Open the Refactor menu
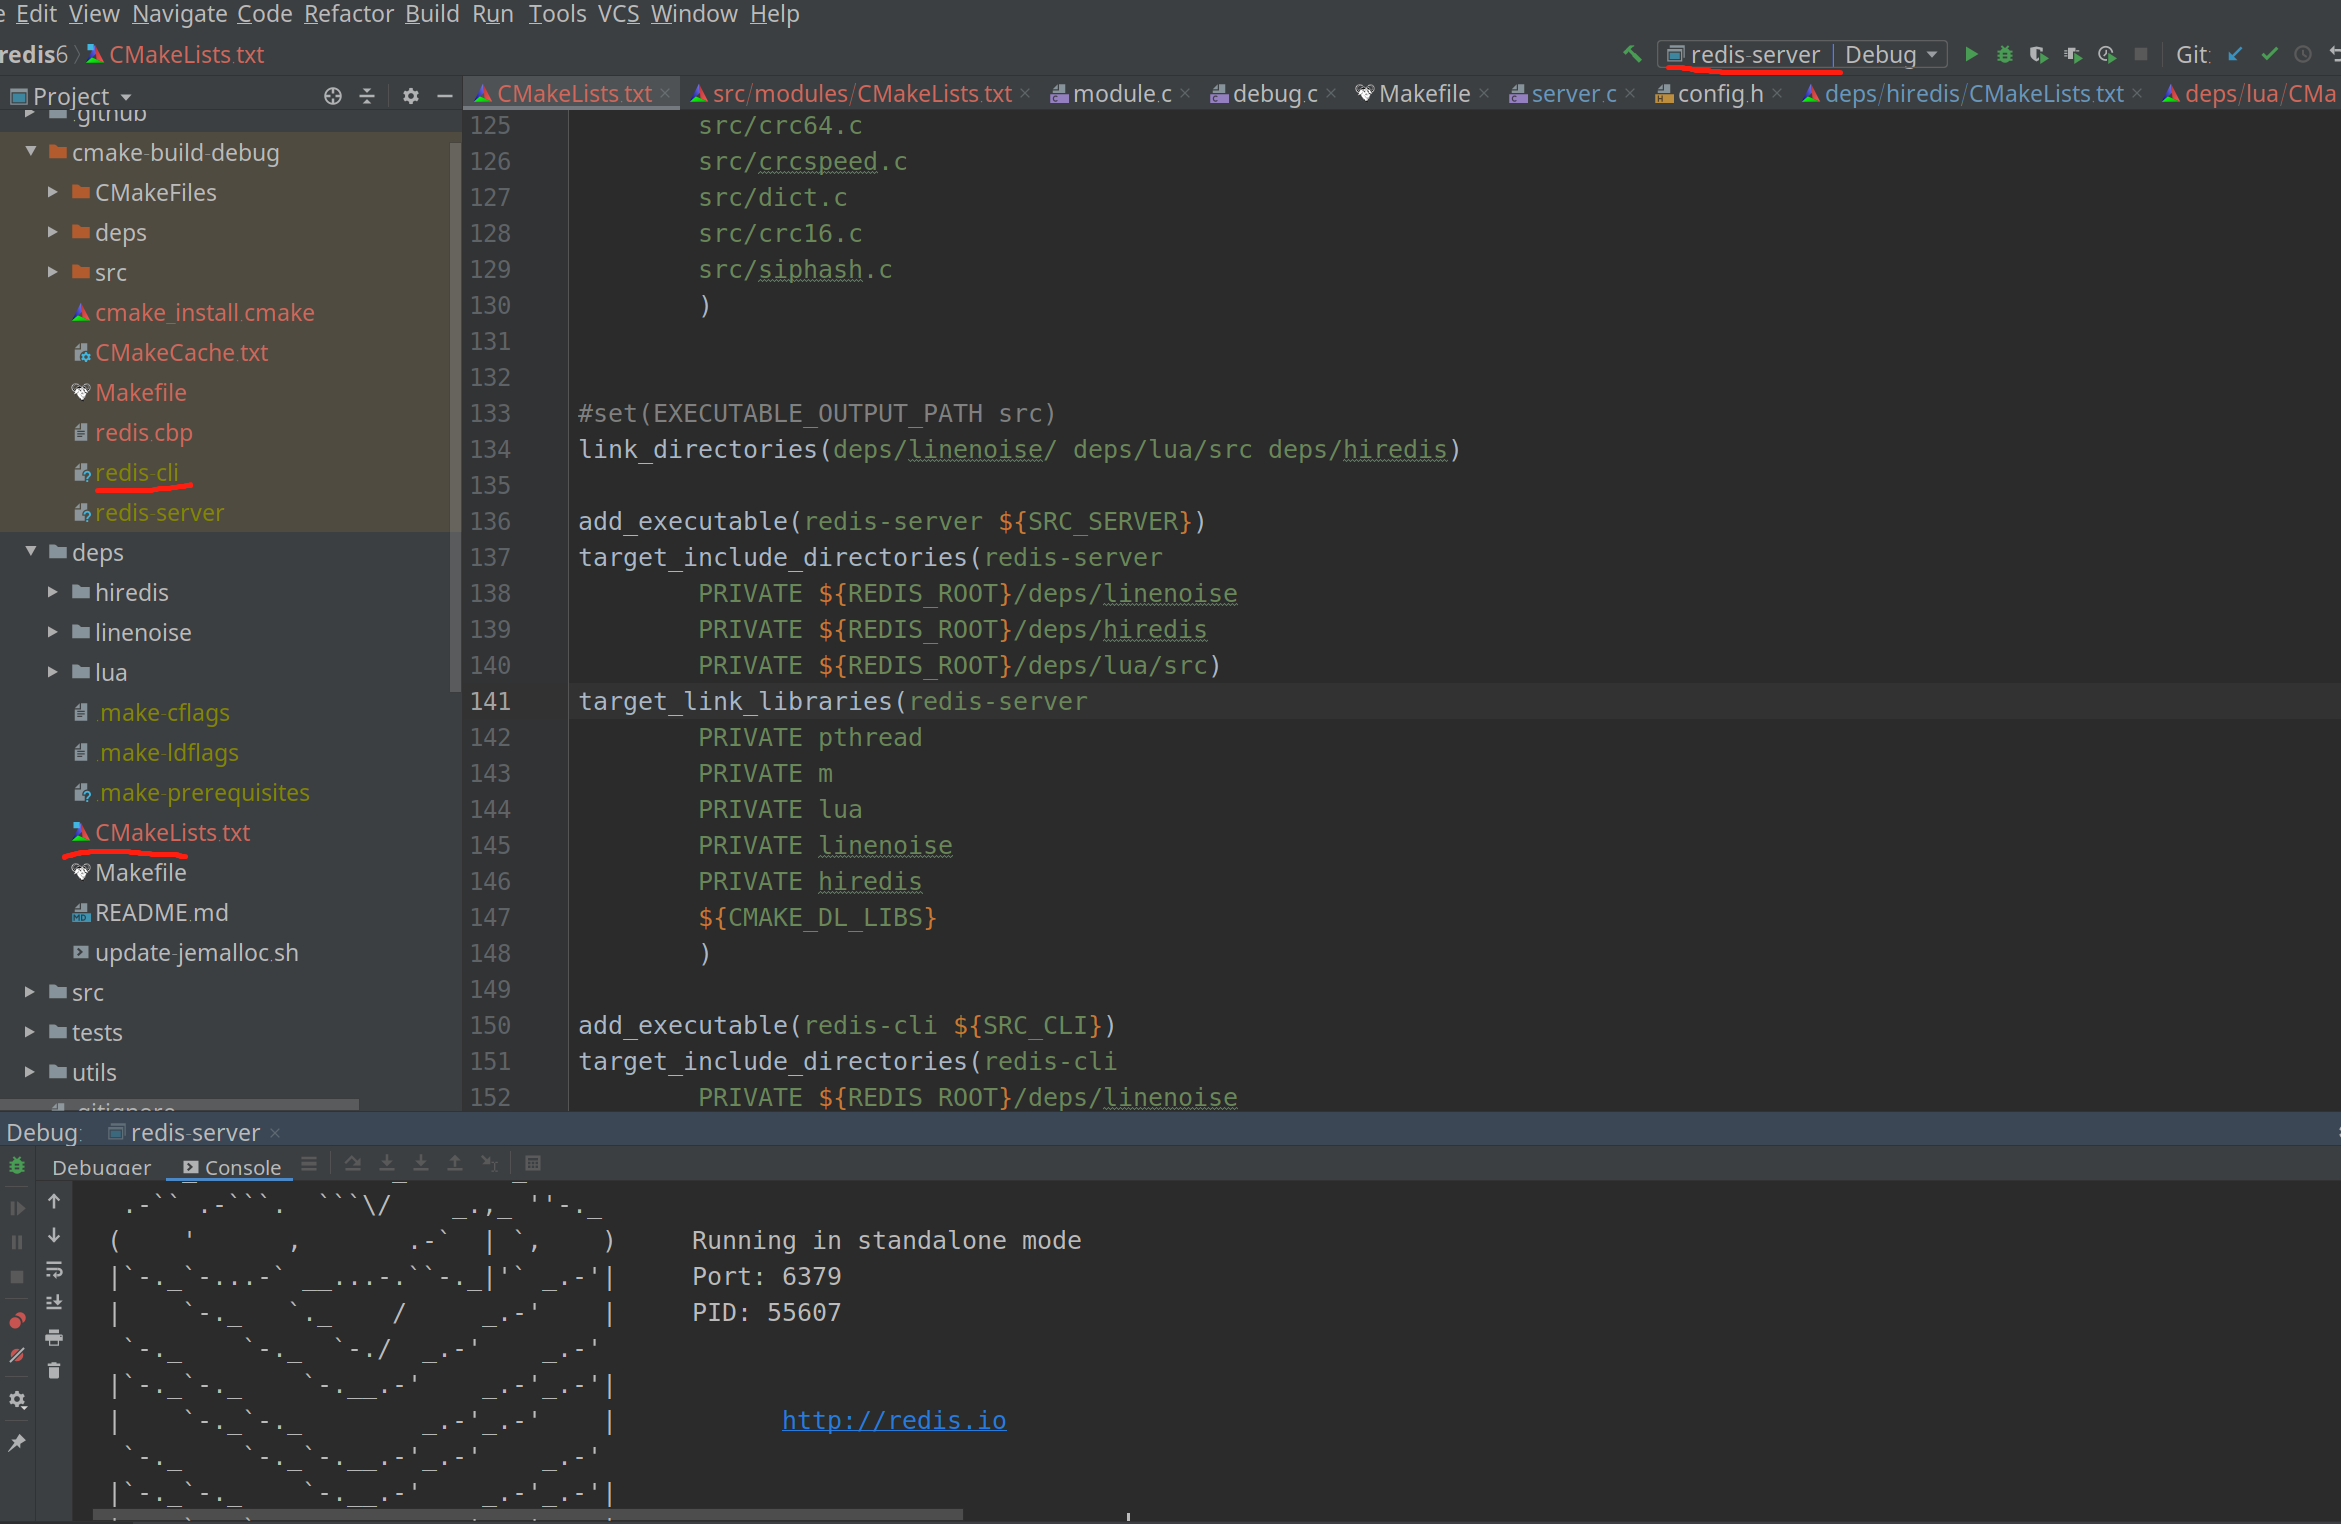Image resolution: width=2341 pixels, height=1524 pixels. click(348, 14)
